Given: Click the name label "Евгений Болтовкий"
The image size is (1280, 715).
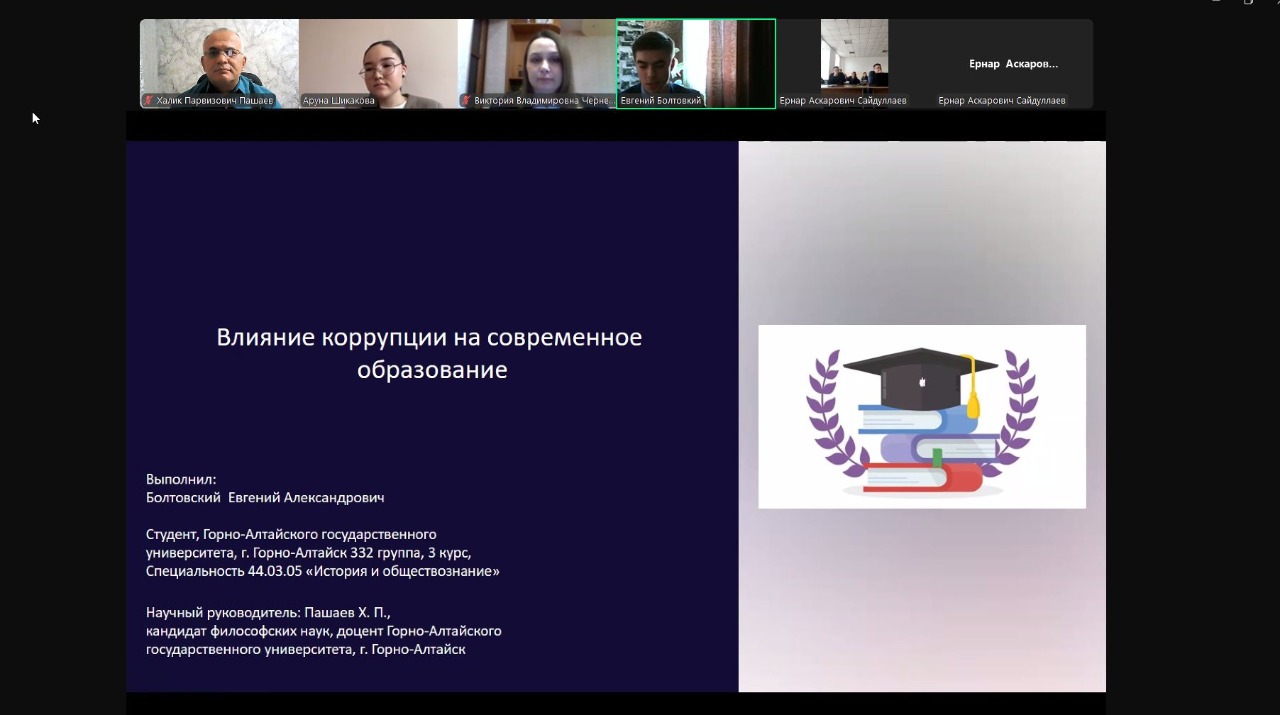Looking at the screenshot, I should coord(660,101).
